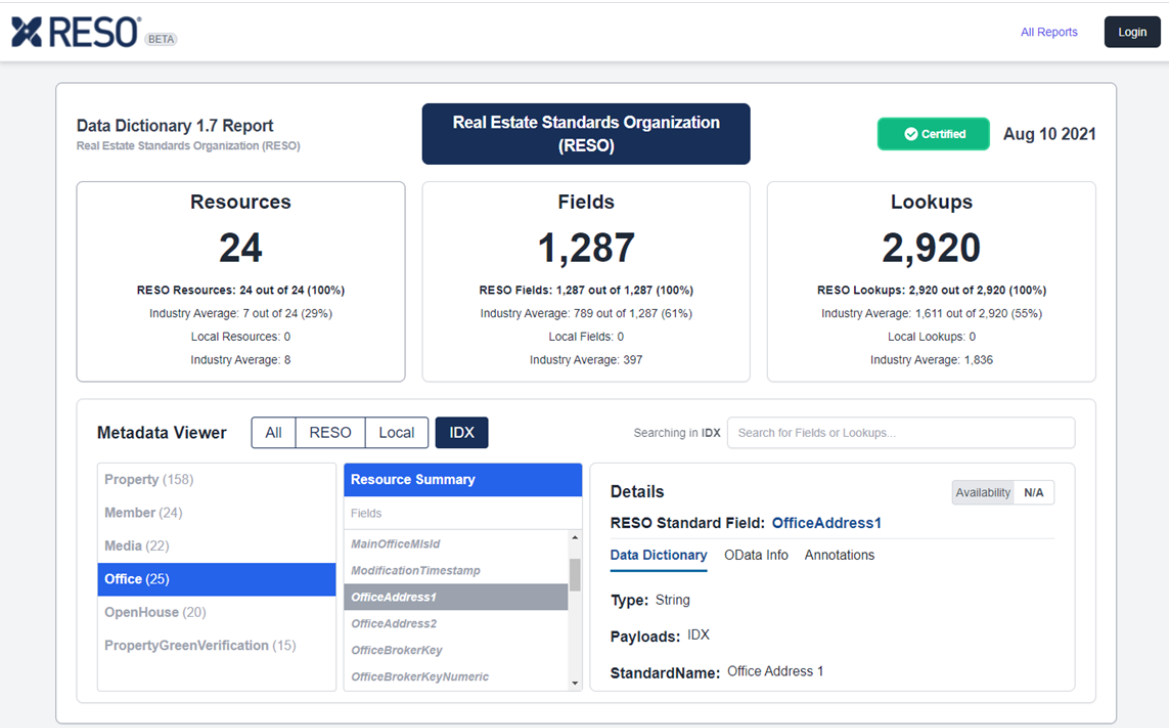The width and height of the screenshot is (1169, 728).
Task: Click the Resource Summary header
Action: (x=462, y=480)
